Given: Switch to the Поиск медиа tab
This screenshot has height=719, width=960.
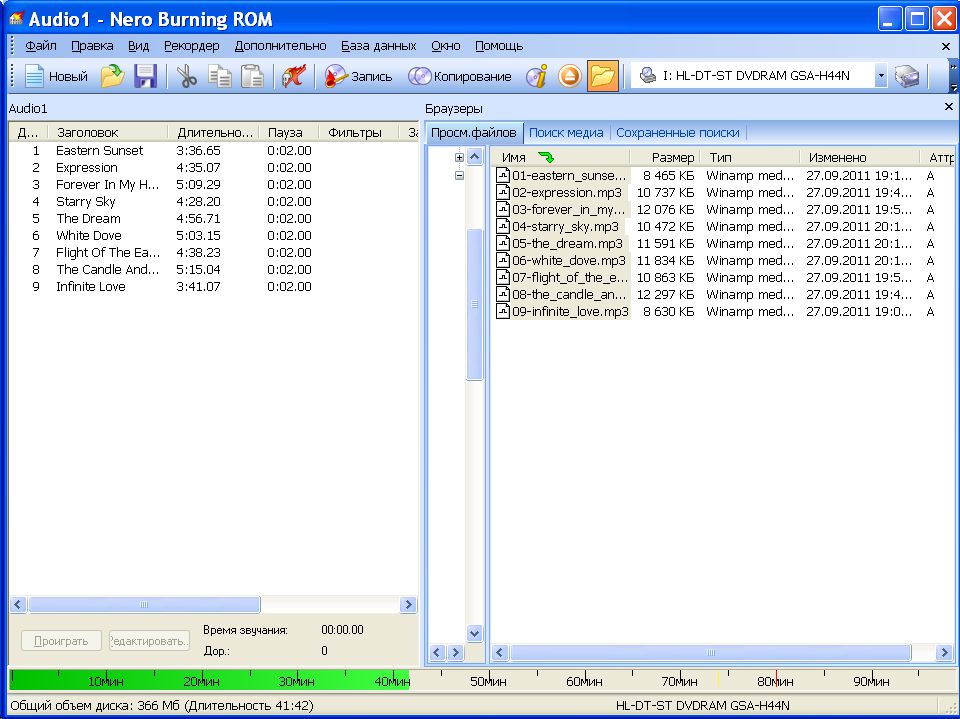Looking at the screenshot, I should 566,132.
